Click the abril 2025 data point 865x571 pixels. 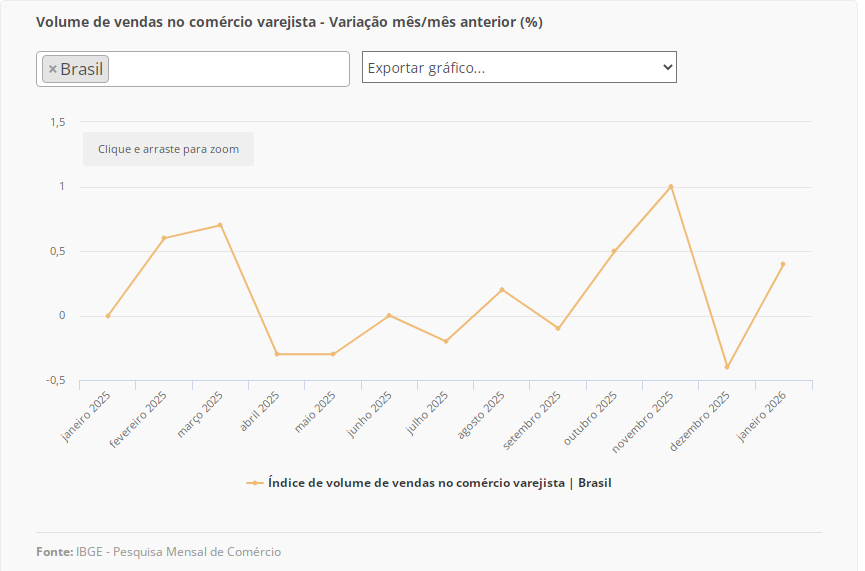click(277, 354)
